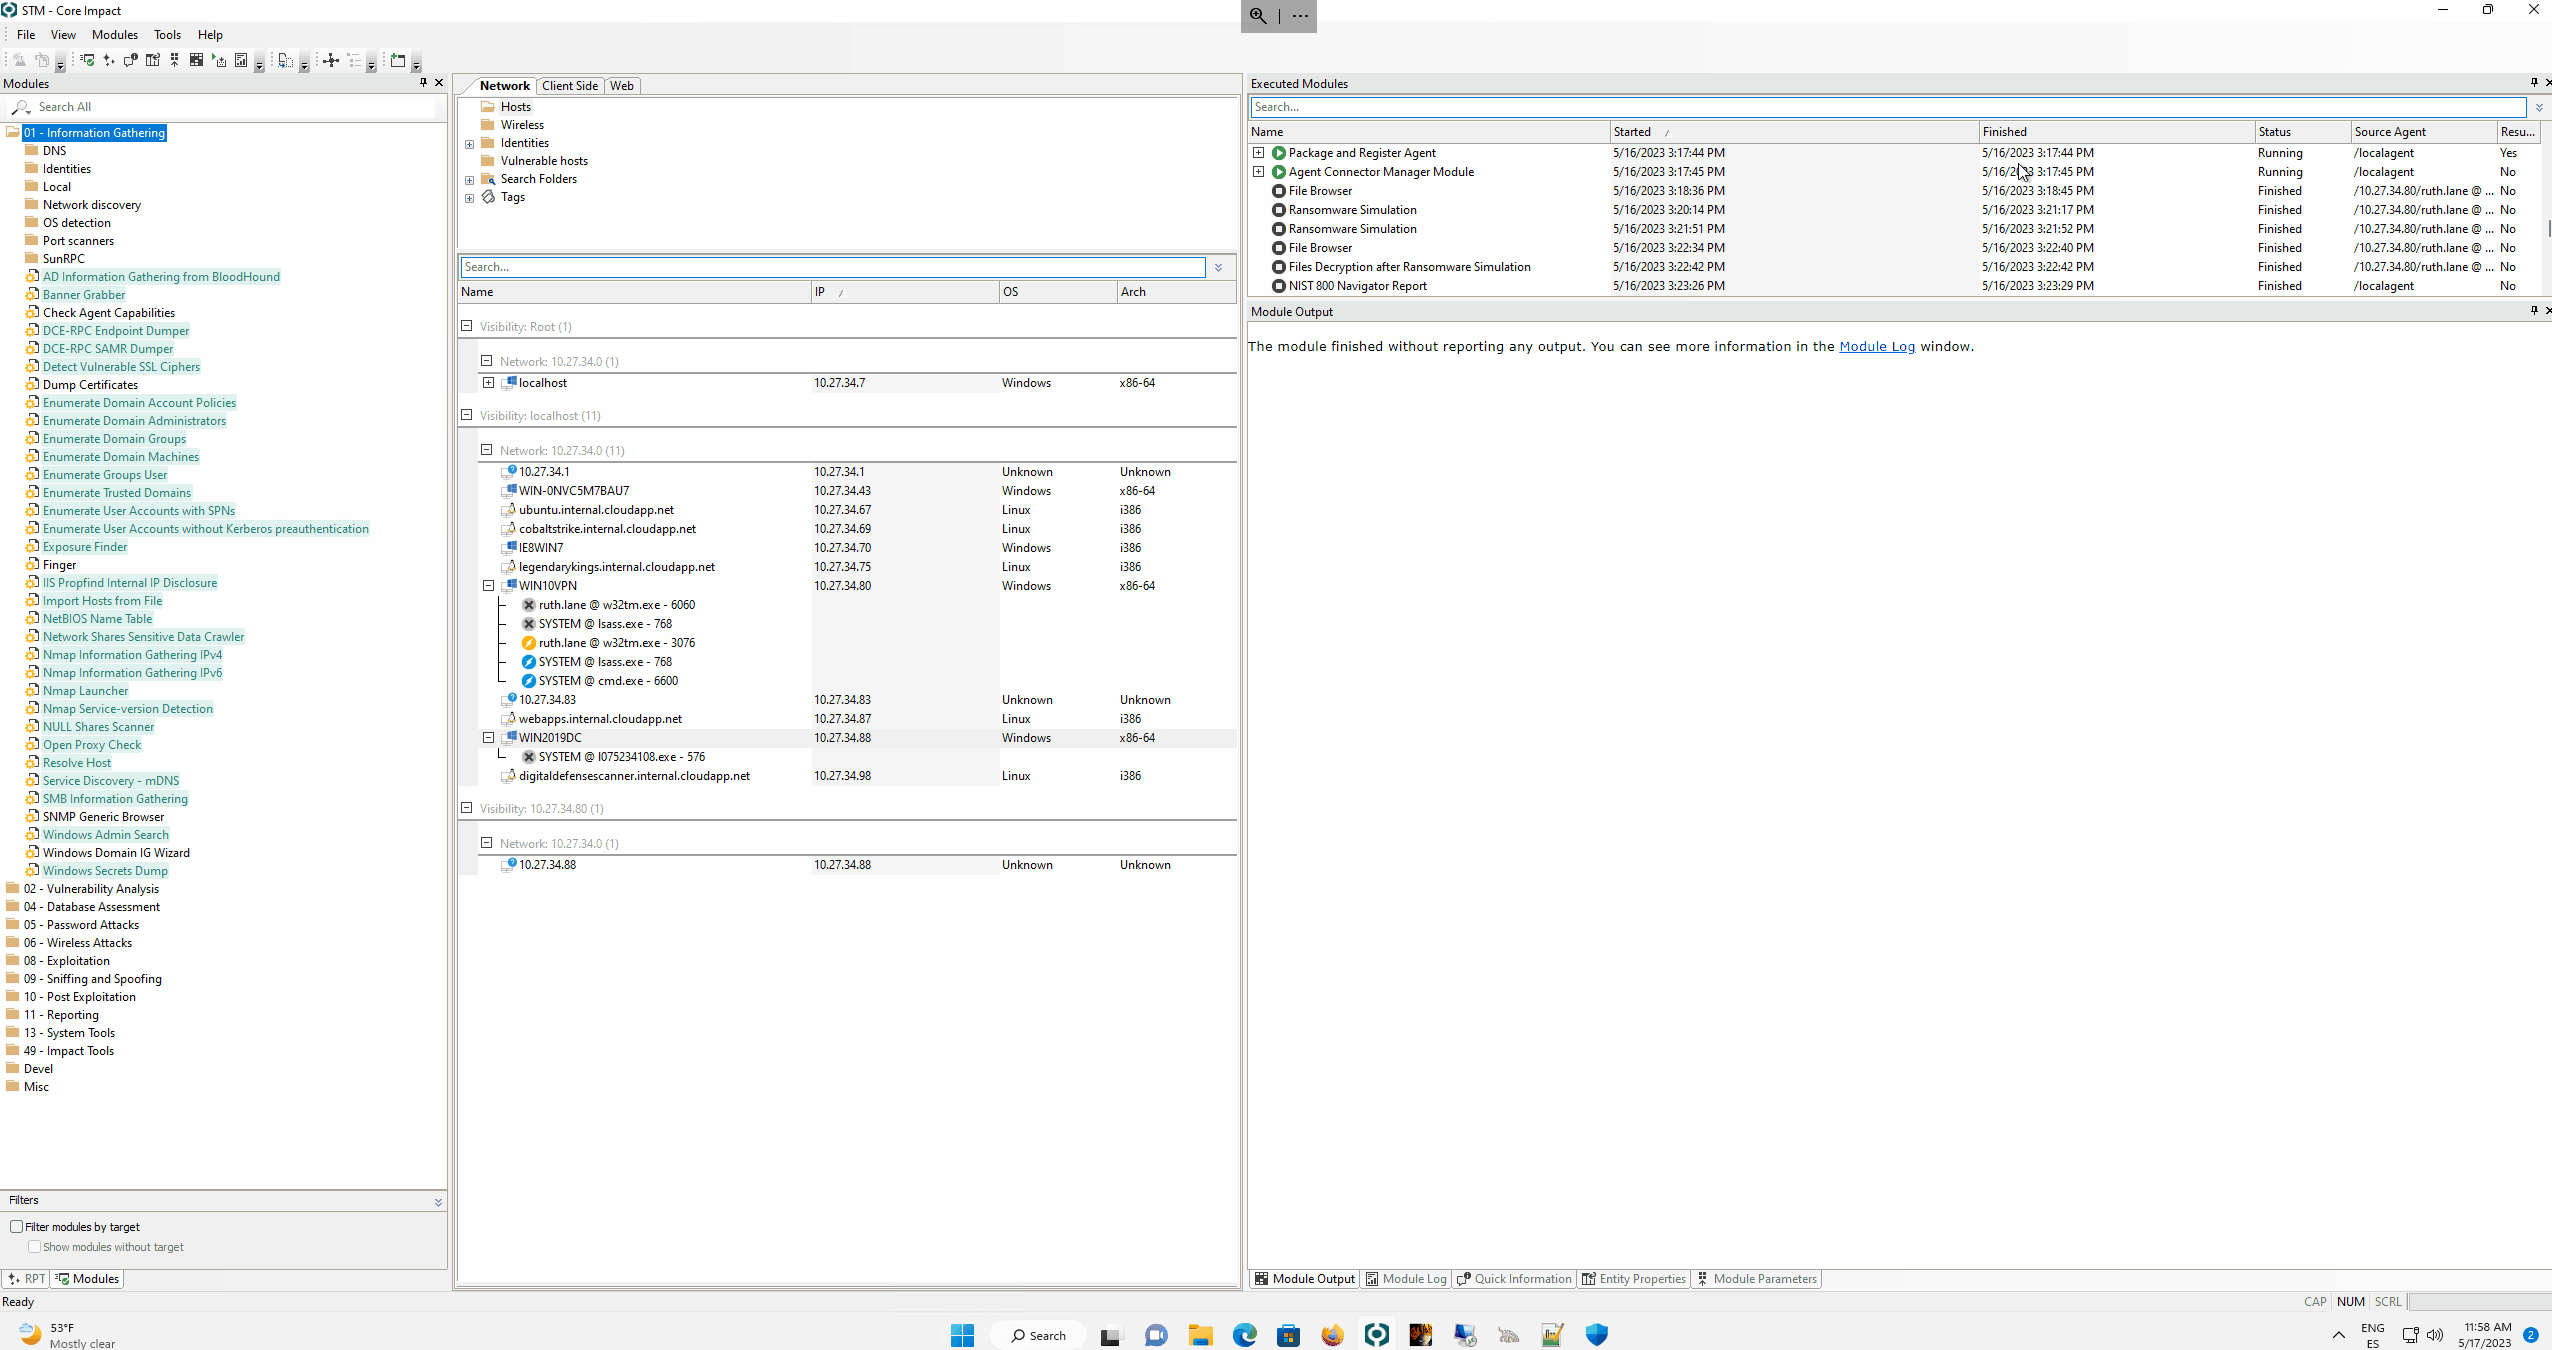Open Windows Start menu

963,1334
